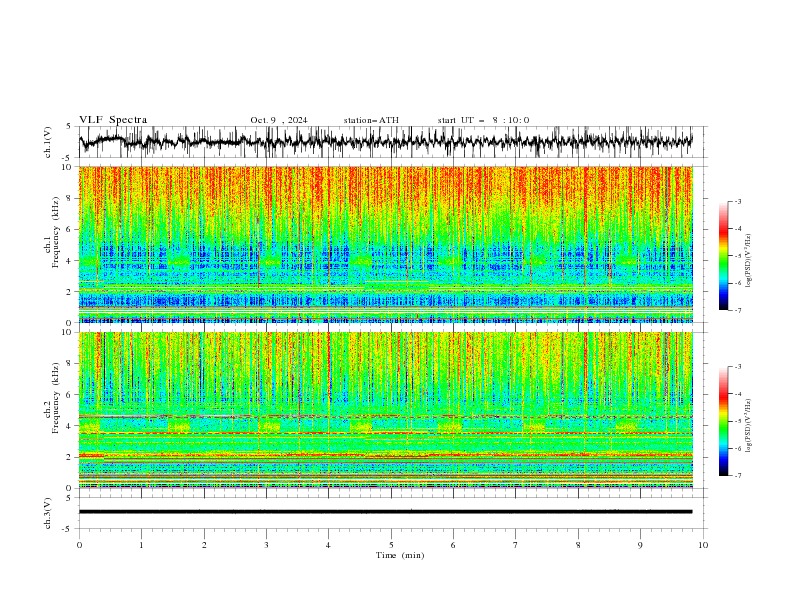Click the ch.2 spectrogram "8" kHz tick label
Image resolution: width=792 pixels, height=612 pixels.
point(71,364)
